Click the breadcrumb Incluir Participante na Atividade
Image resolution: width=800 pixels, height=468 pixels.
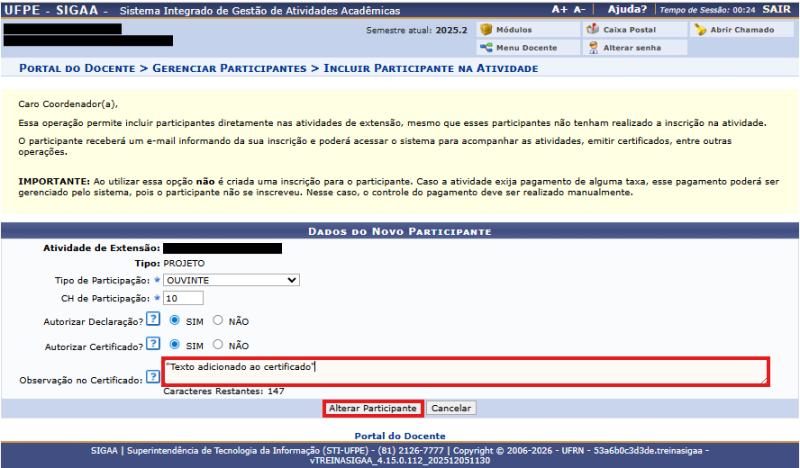431,68
